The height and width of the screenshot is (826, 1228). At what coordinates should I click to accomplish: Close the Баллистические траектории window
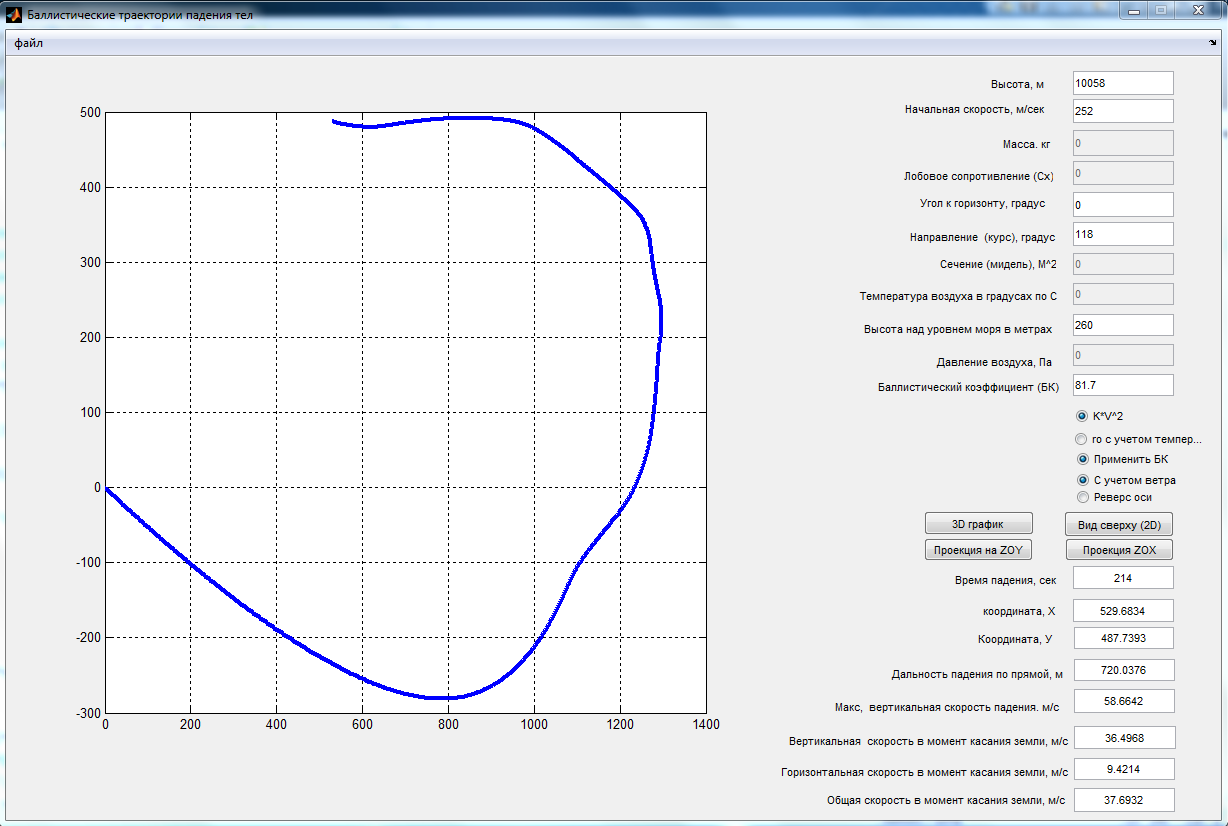[x=1196, y=10]
